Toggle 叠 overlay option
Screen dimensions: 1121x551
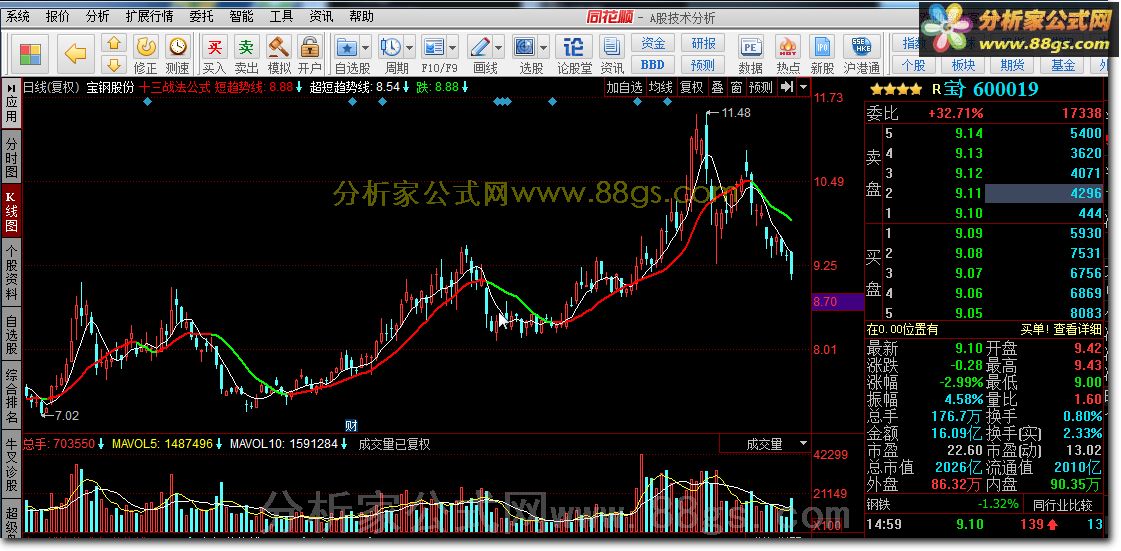coord(717,87)
